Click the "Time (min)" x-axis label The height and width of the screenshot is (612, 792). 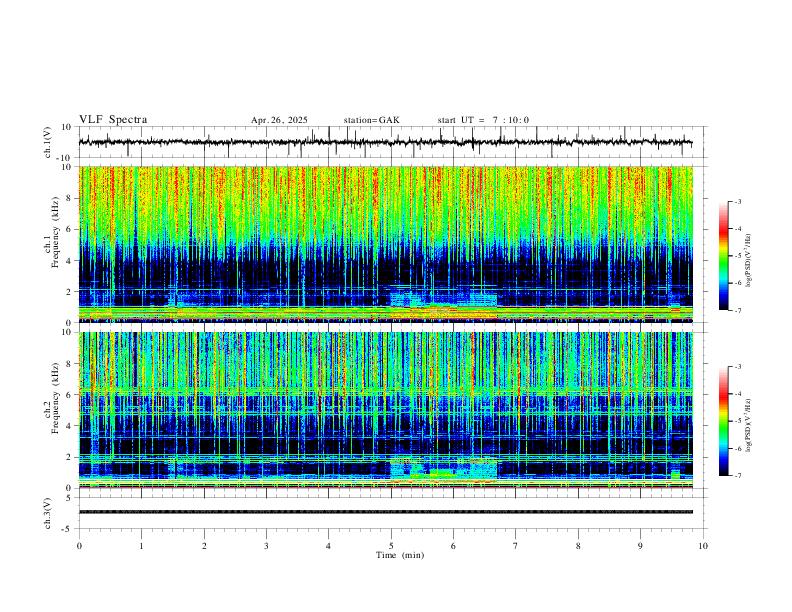400,555
